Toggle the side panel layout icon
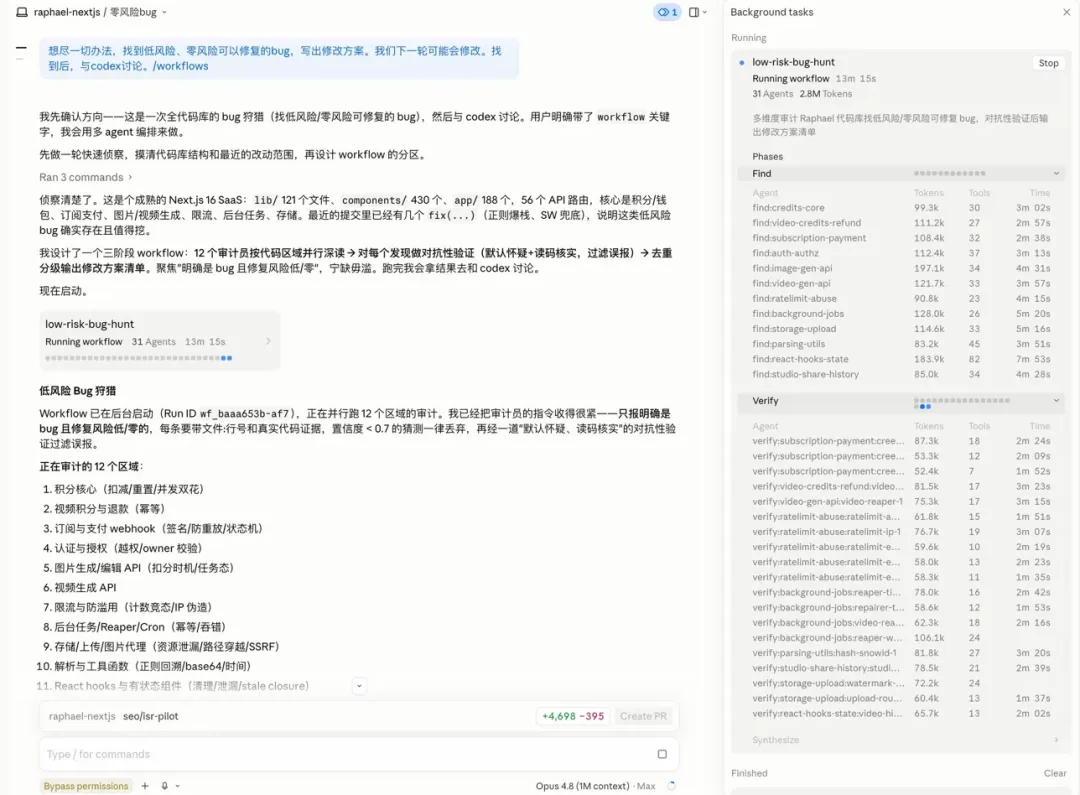Screen dimensions: 1080x795 [x=694, y=12]
